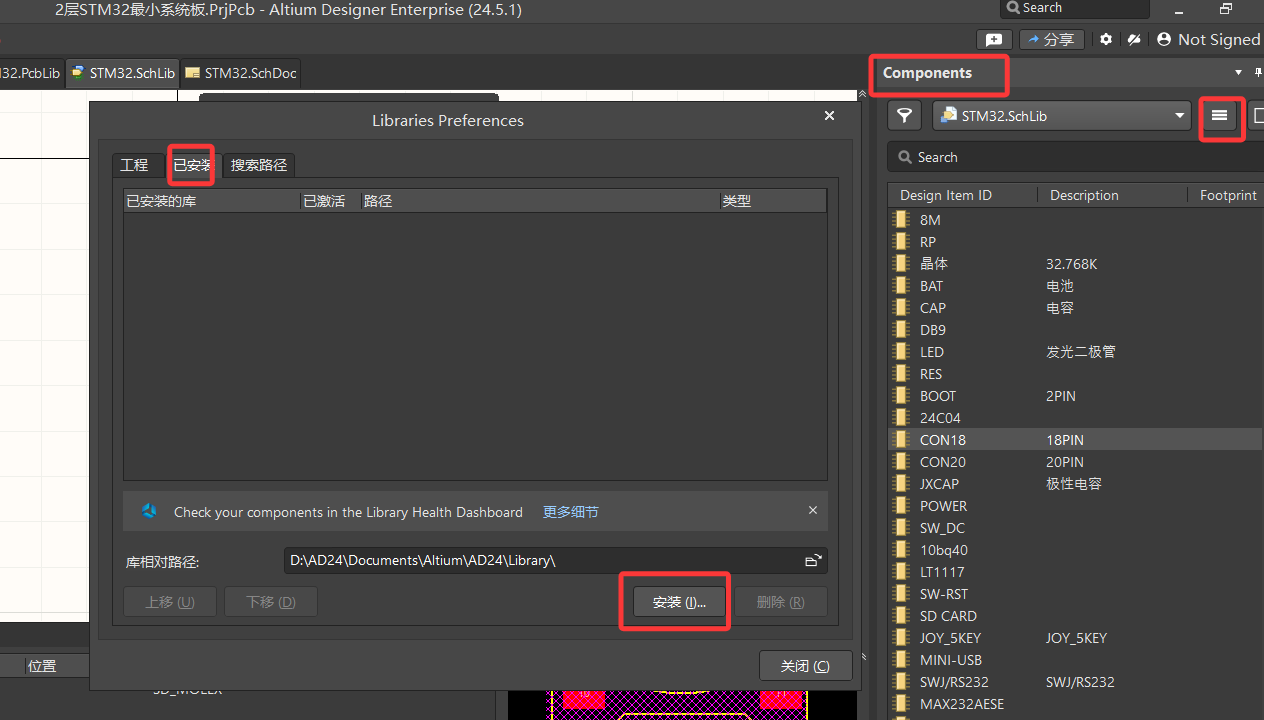1264x720 pixels.
Task: Click the 分享 share button
Action: (1051, 39)
